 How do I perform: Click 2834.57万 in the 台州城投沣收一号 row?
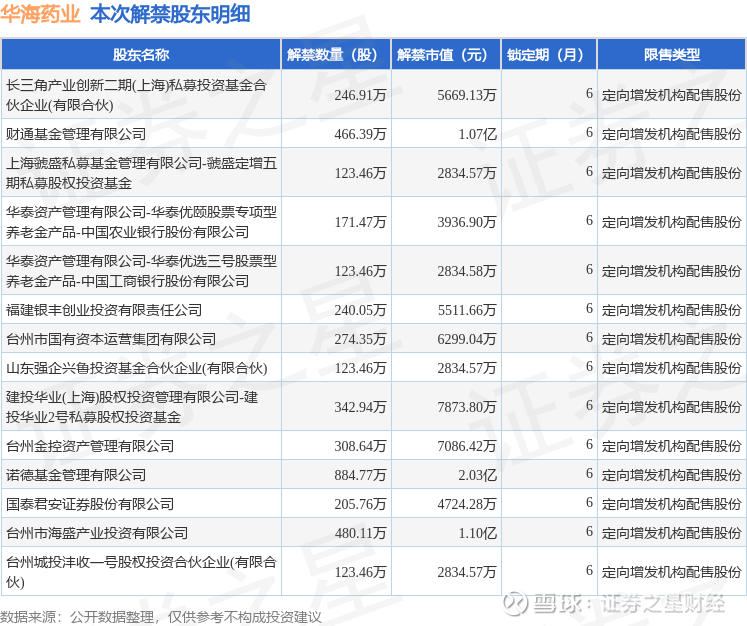click(x=467, y=573)
